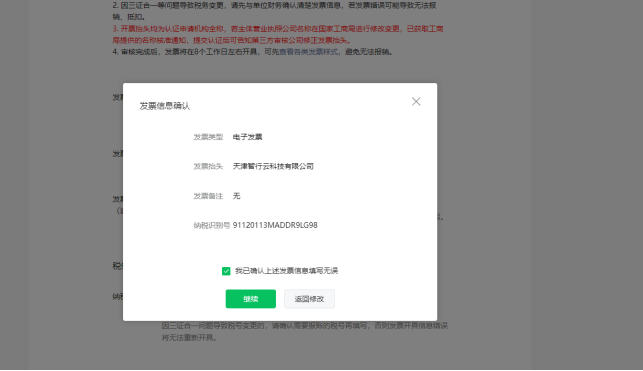This screenshot has height=371, width=643.
Task: Uncheck 我已确认上述发票信息填写无误 checkbox
Action: point(226,271)
